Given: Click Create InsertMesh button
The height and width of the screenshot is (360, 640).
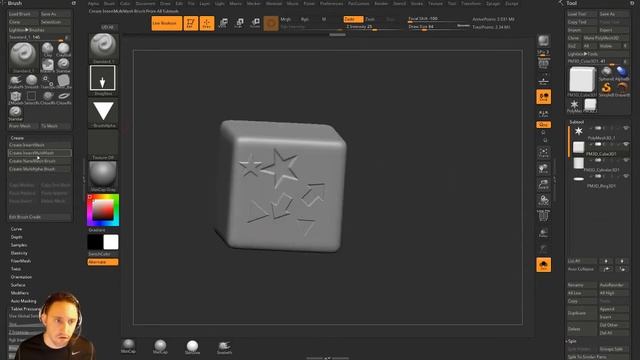Looking at the screenshot, I should point(40,145).
